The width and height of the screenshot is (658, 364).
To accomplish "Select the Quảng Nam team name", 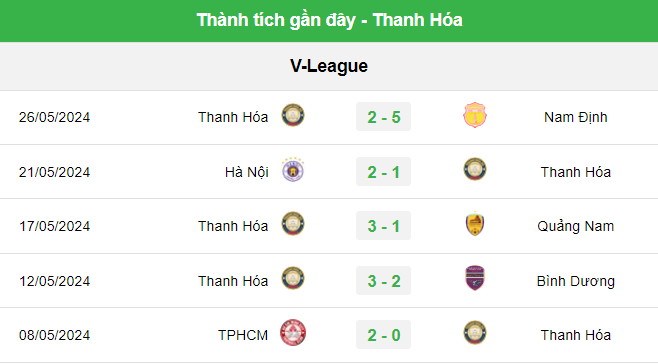I will (x=576, y=226).
